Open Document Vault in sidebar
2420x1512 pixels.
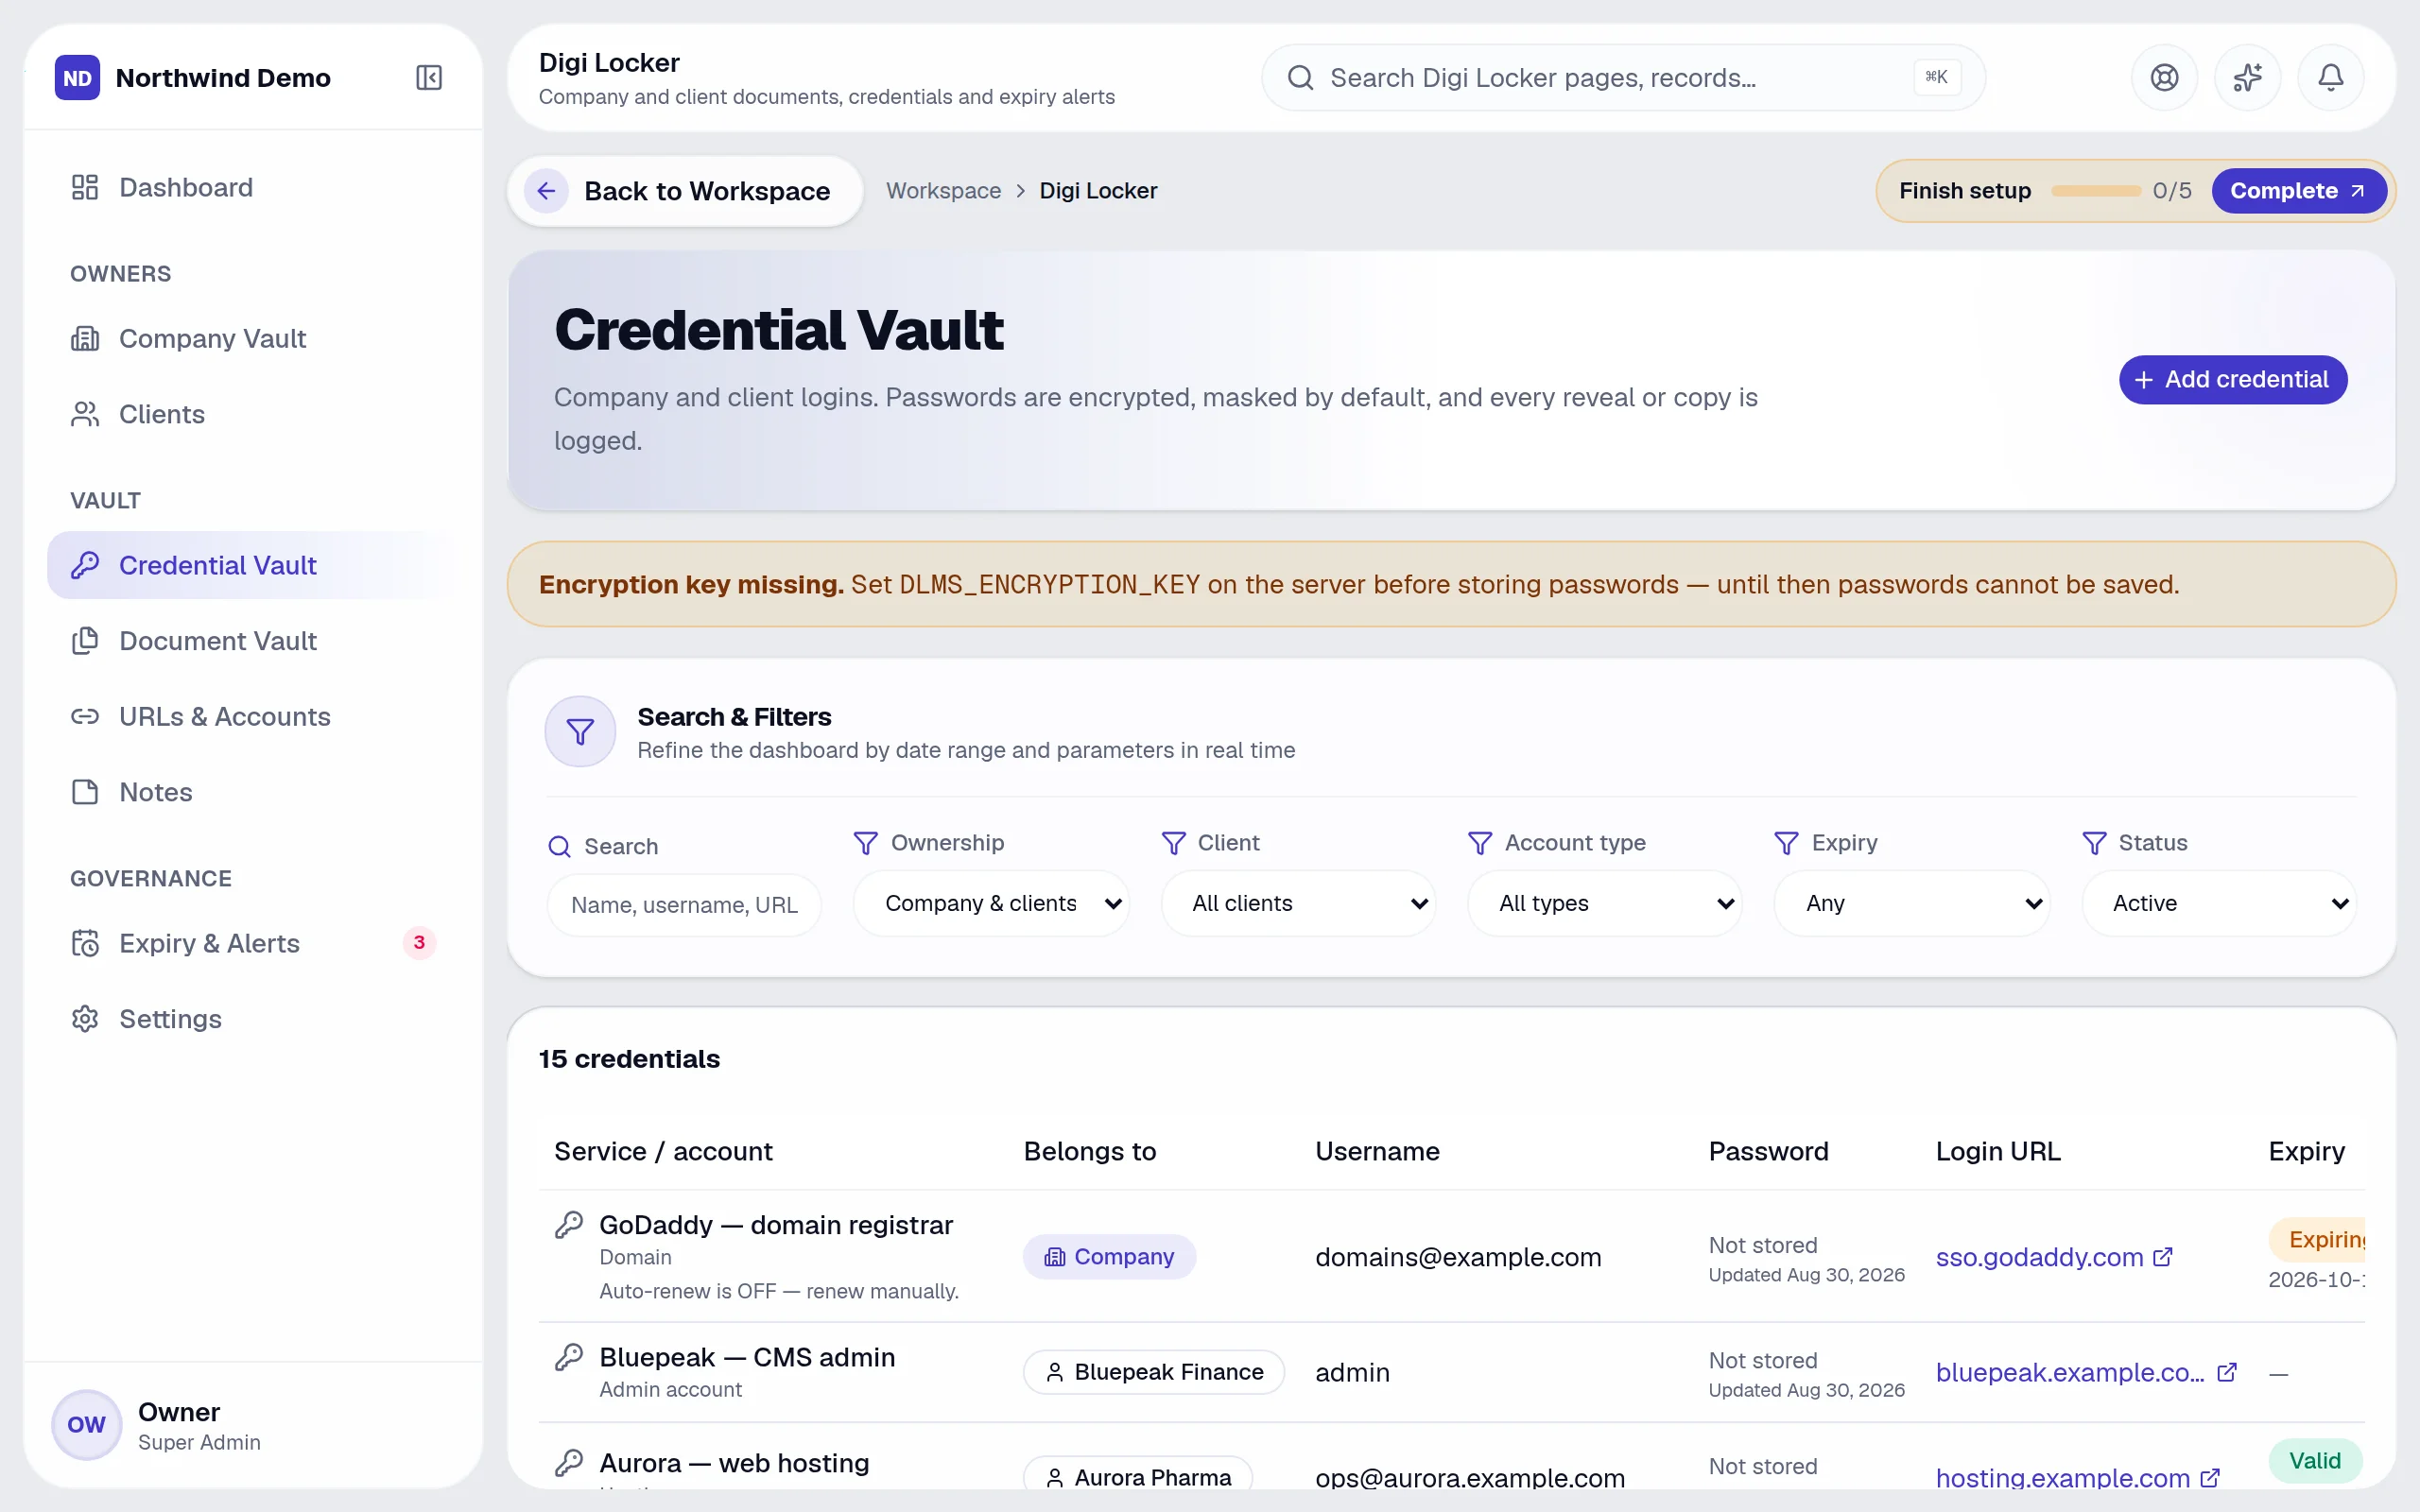click(x=252, y=641)
